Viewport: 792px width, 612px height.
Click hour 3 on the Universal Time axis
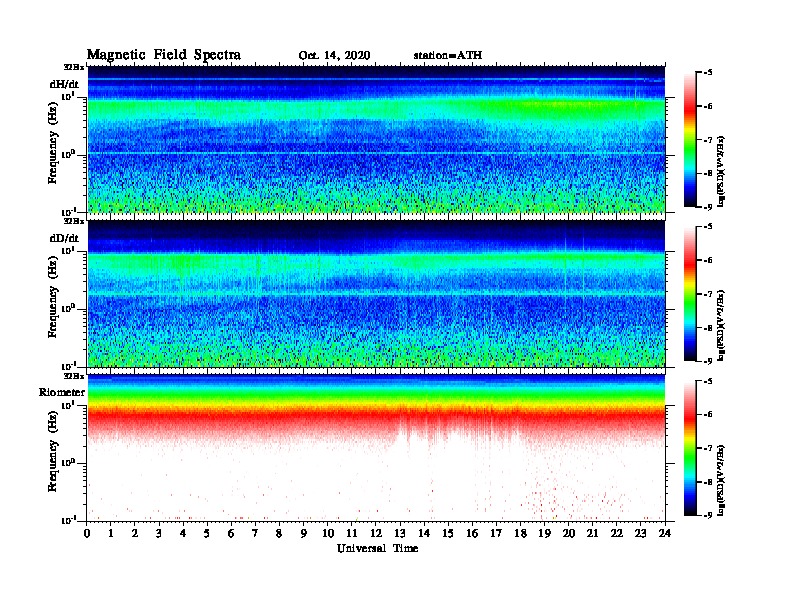159,534
